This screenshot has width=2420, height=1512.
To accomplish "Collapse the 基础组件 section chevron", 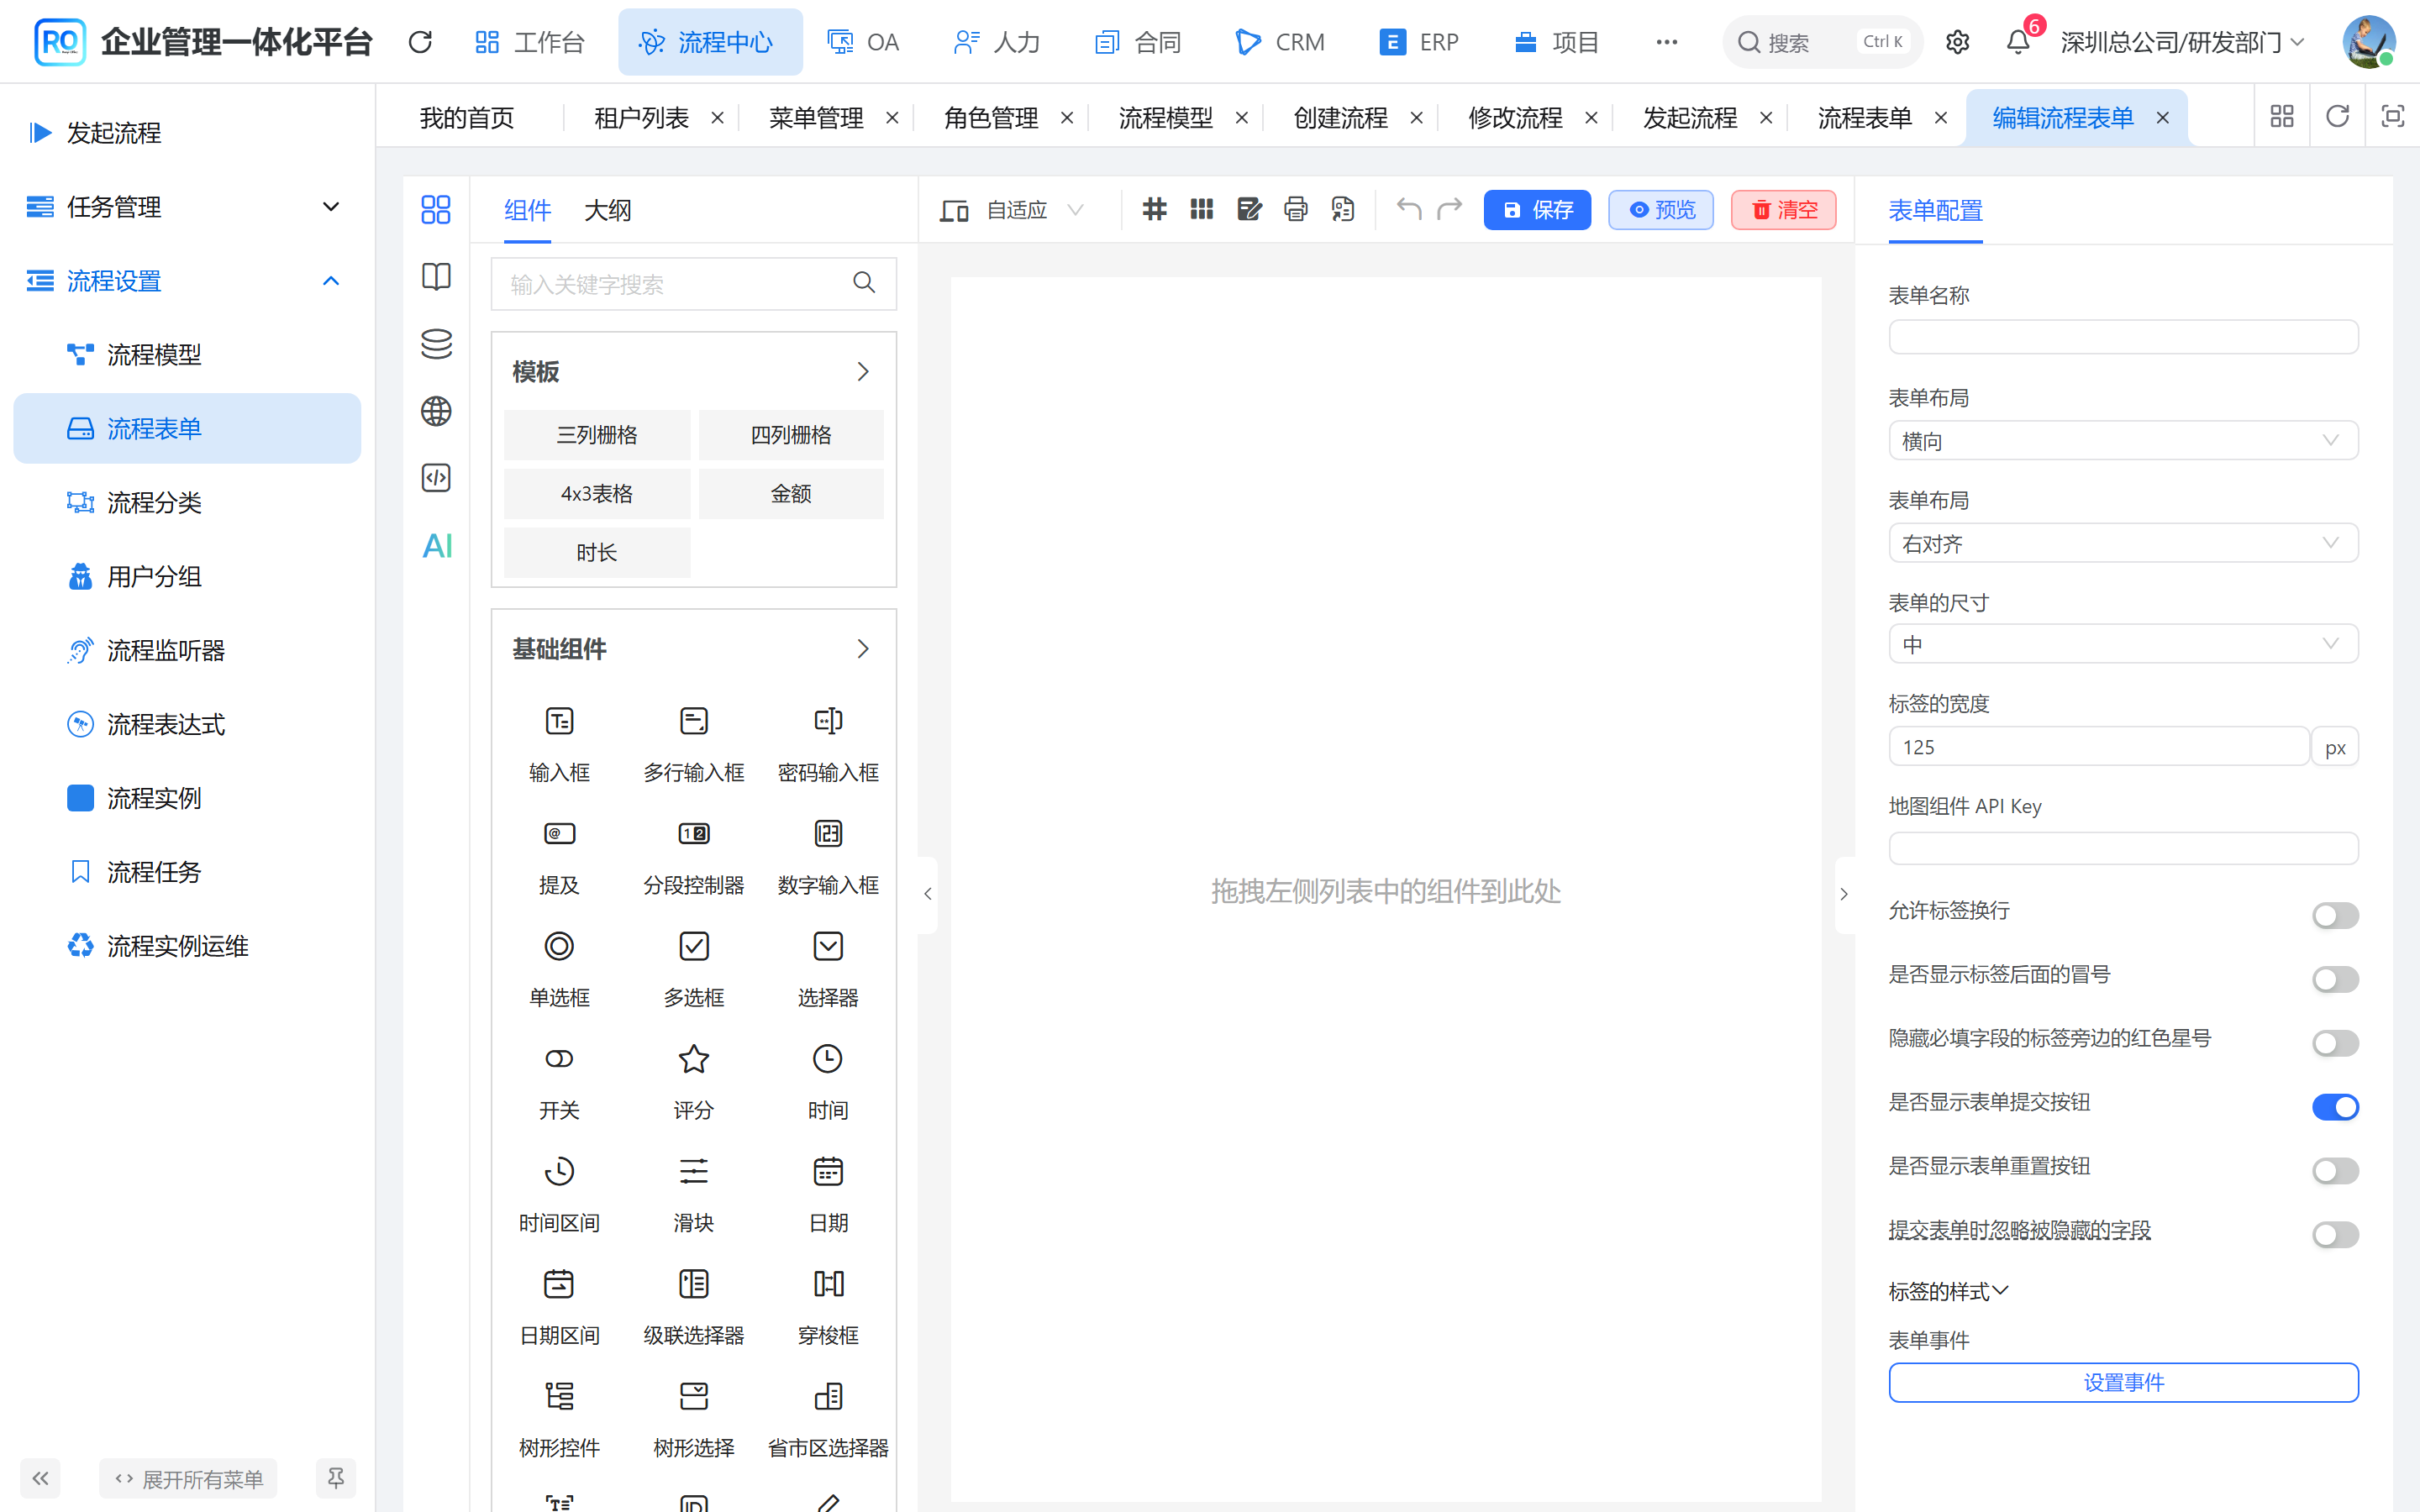I will pyautogui.click(x=863, y=649).
